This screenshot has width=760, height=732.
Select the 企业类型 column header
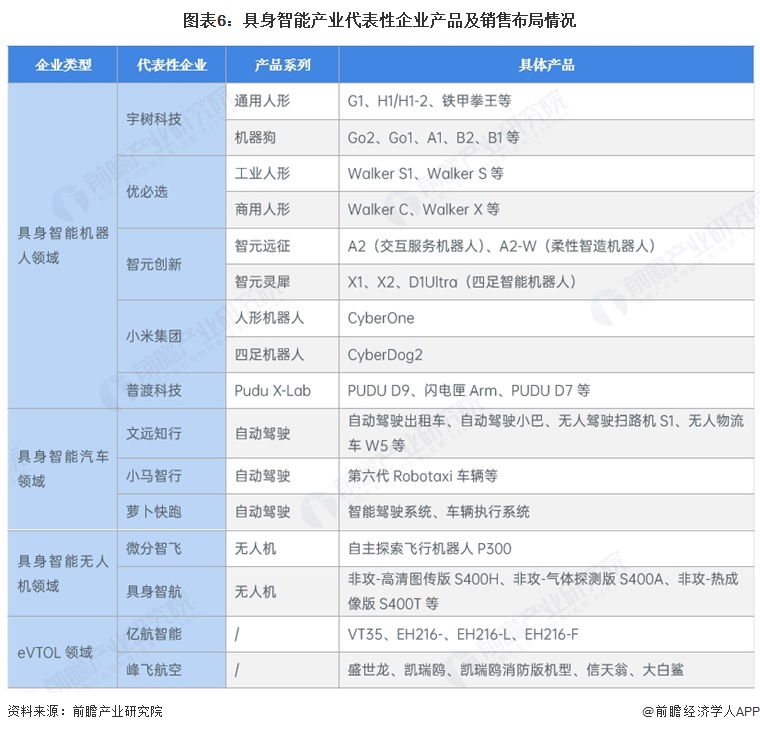point(63,64)
